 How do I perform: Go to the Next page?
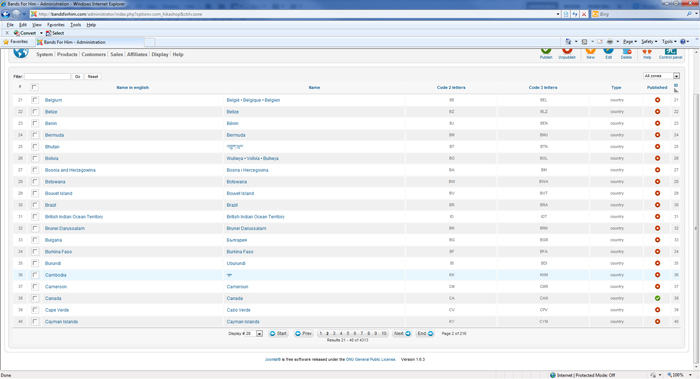pos(402,333)
